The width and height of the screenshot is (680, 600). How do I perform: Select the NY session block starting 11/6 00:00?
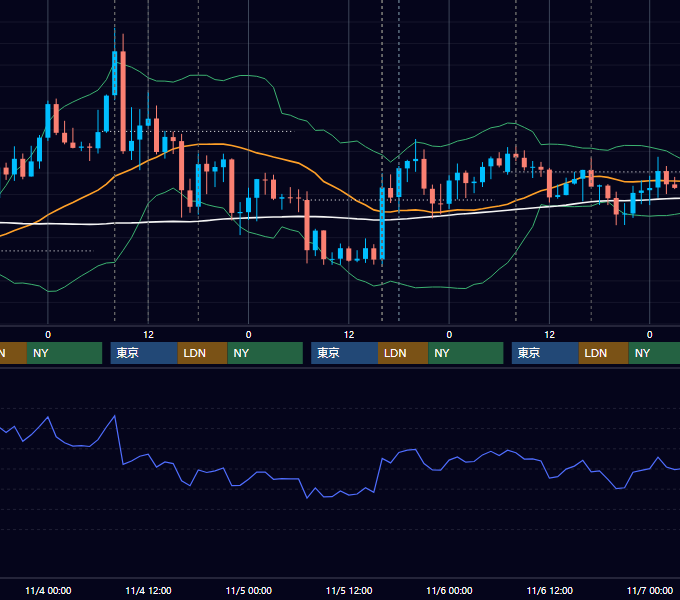(x=466, y=353)
